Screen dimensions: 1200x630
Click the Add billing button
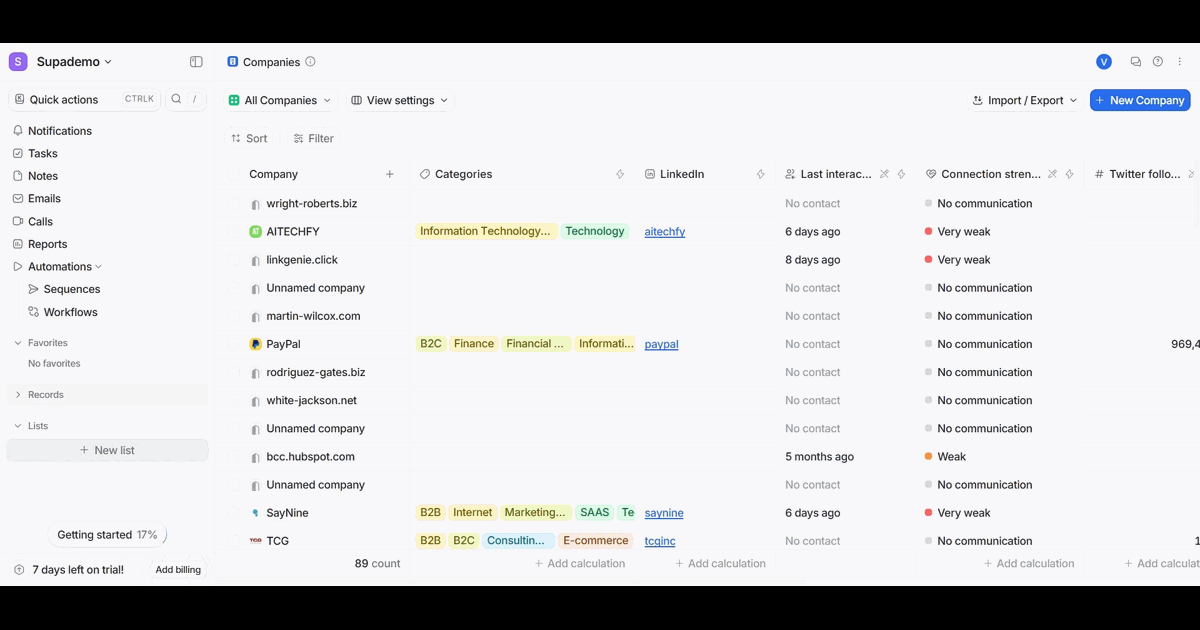178,570
